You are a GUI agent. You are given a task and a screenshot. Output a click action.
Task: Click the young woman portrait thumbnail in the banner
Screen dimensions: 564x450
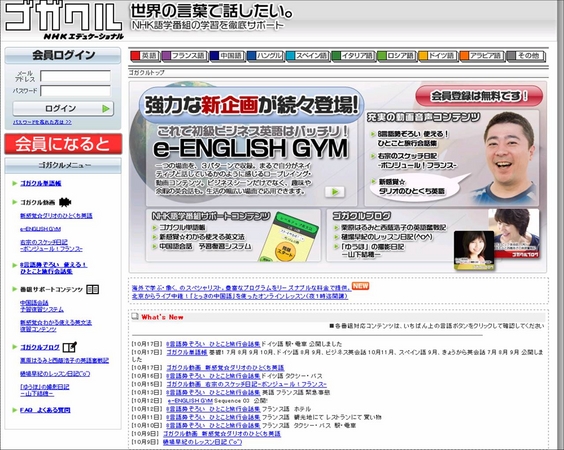click(x=474, y=251)
